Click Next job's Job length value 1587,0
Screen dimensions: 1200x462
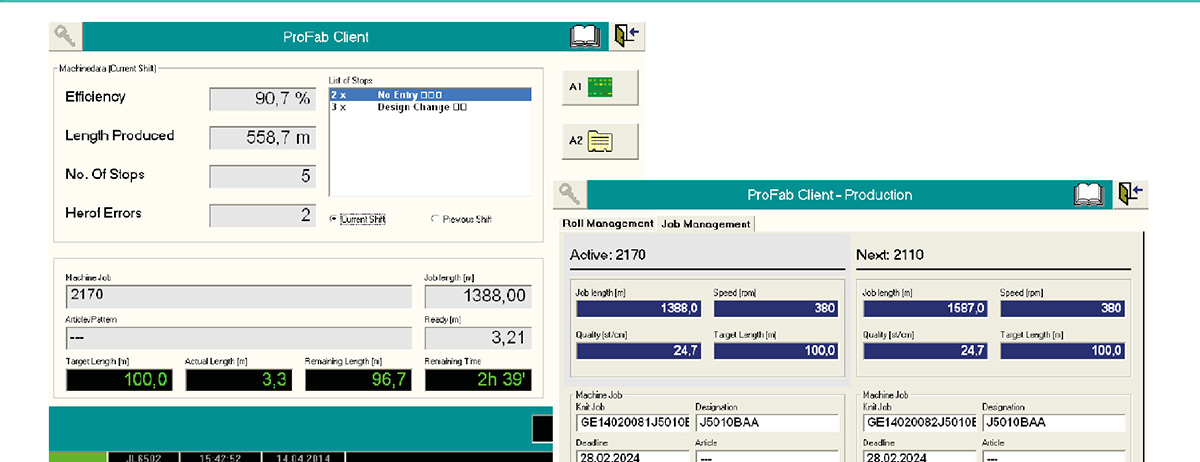tap(924, 309)
